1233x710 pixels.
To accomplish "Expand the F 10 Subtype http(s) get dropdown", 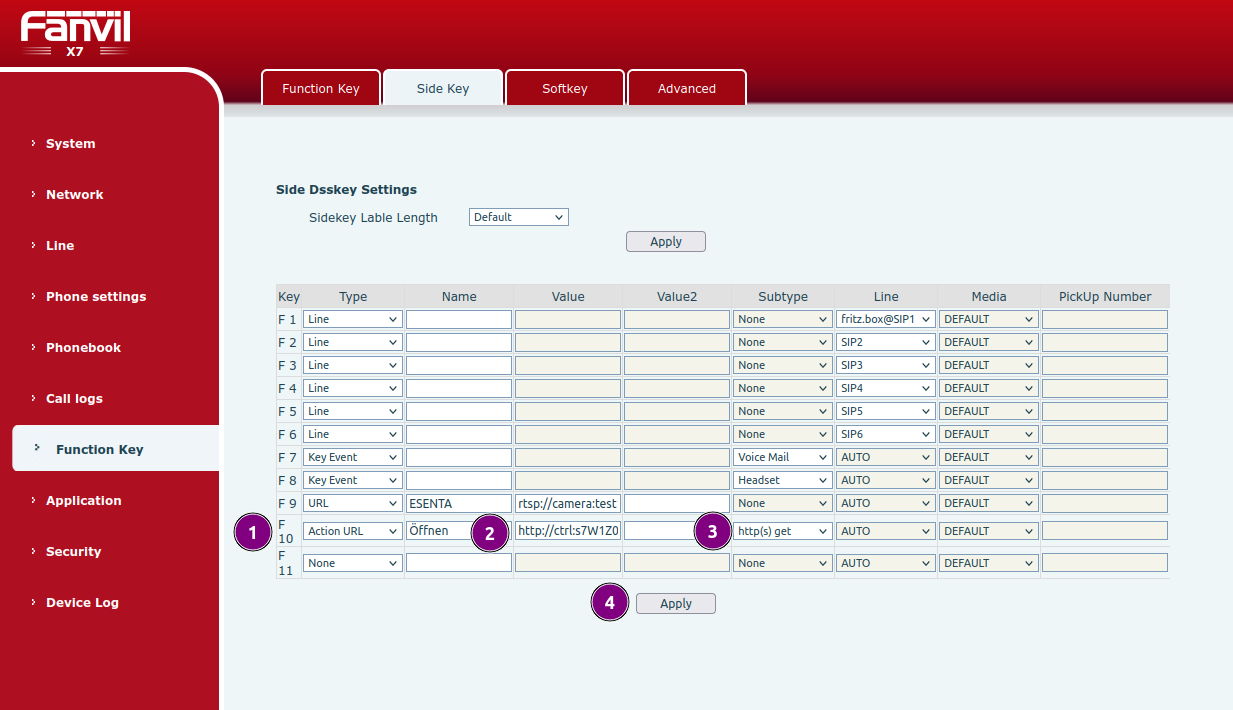I will (x=783, y=531).
